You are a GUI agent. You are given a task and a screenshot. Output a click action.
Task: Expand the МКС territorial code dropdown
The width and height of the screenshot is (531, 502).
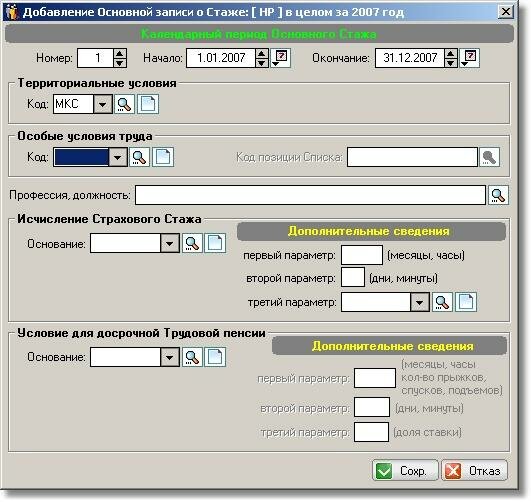[x=103, y=104]
